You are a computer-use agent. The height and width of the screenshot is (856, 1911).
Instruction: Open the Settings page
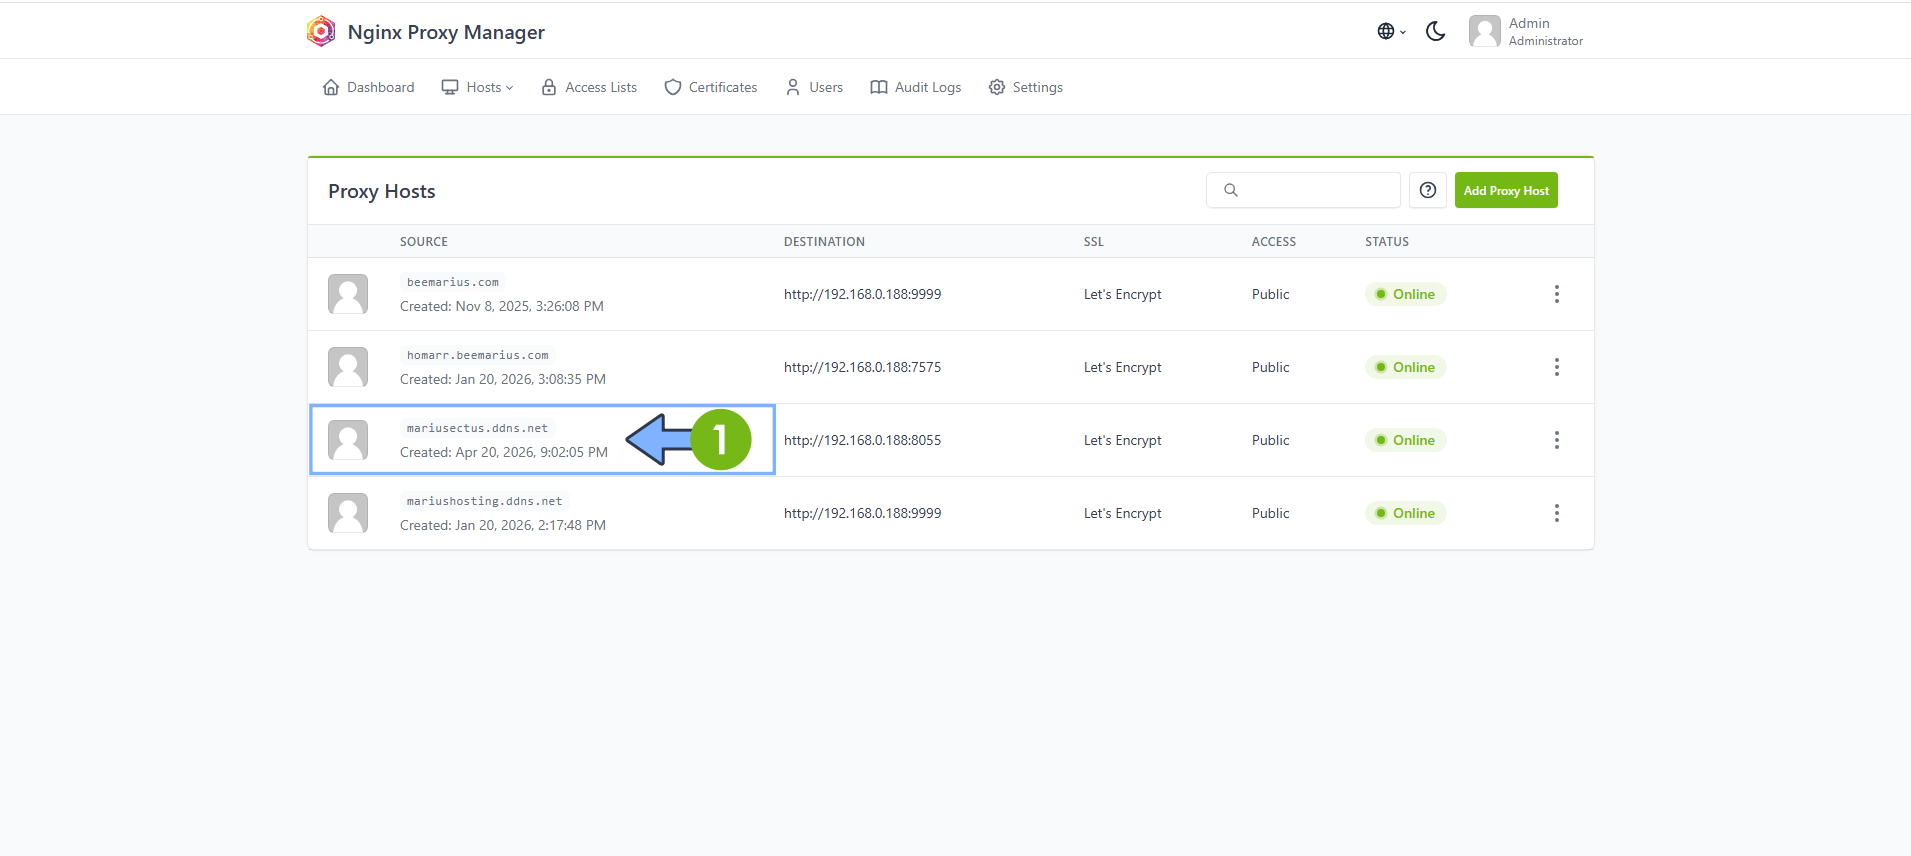point(1026,87)
